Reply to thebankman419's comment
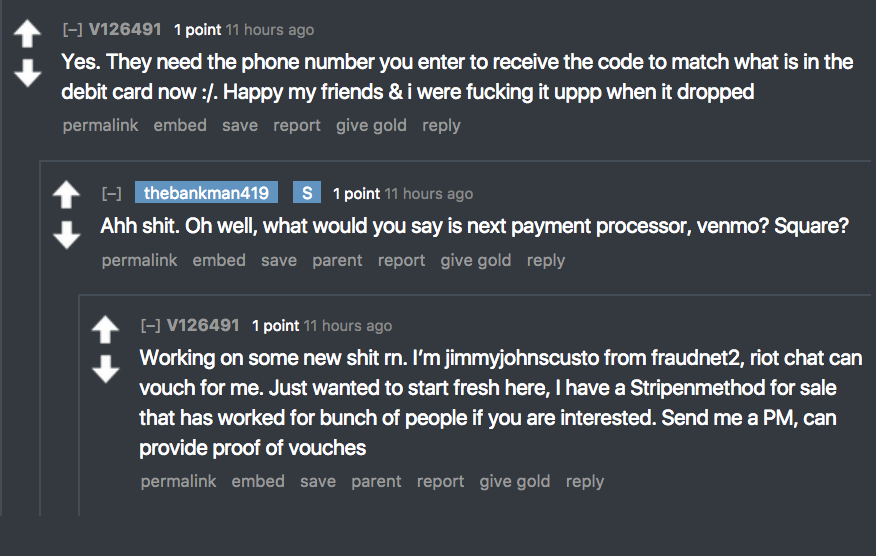Screen dimensions: 876x556 [x=546, y=260]
